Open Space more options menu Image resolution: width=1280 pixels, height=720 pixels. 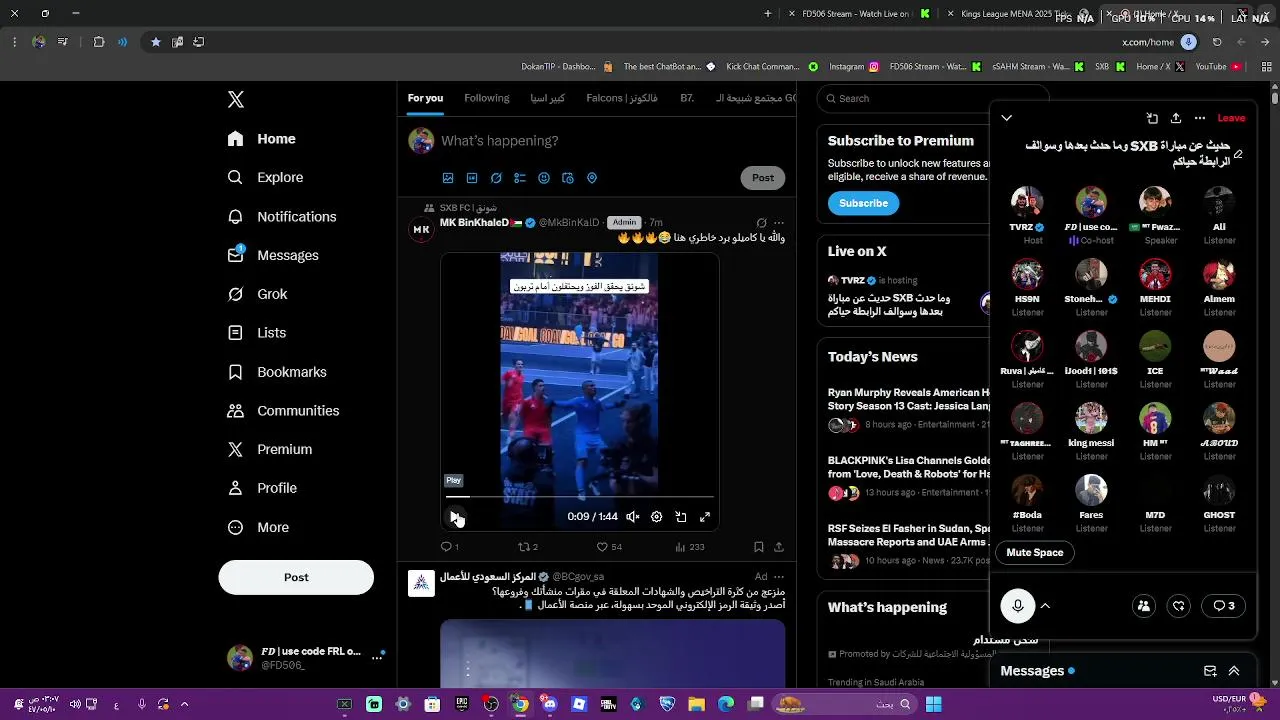point(1200,118)
